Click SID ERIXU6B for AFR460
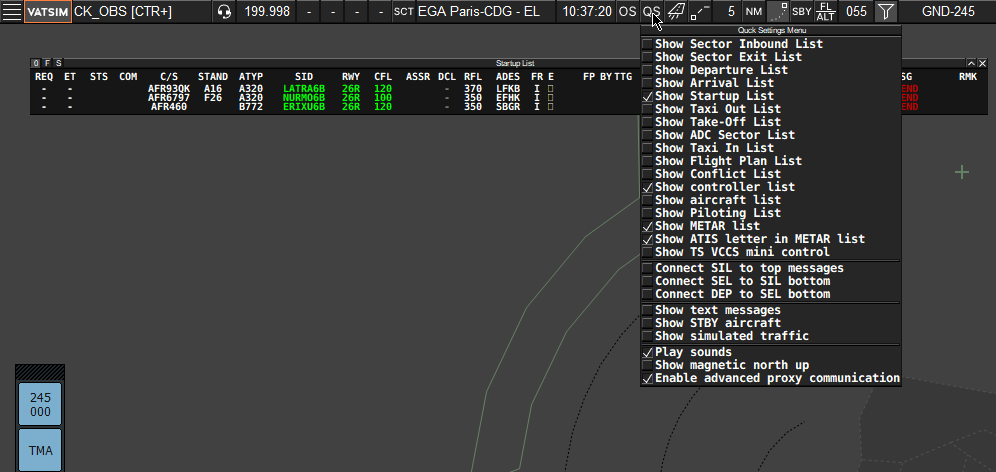Viewport: 996px width, 472px height. pos(304,107)
